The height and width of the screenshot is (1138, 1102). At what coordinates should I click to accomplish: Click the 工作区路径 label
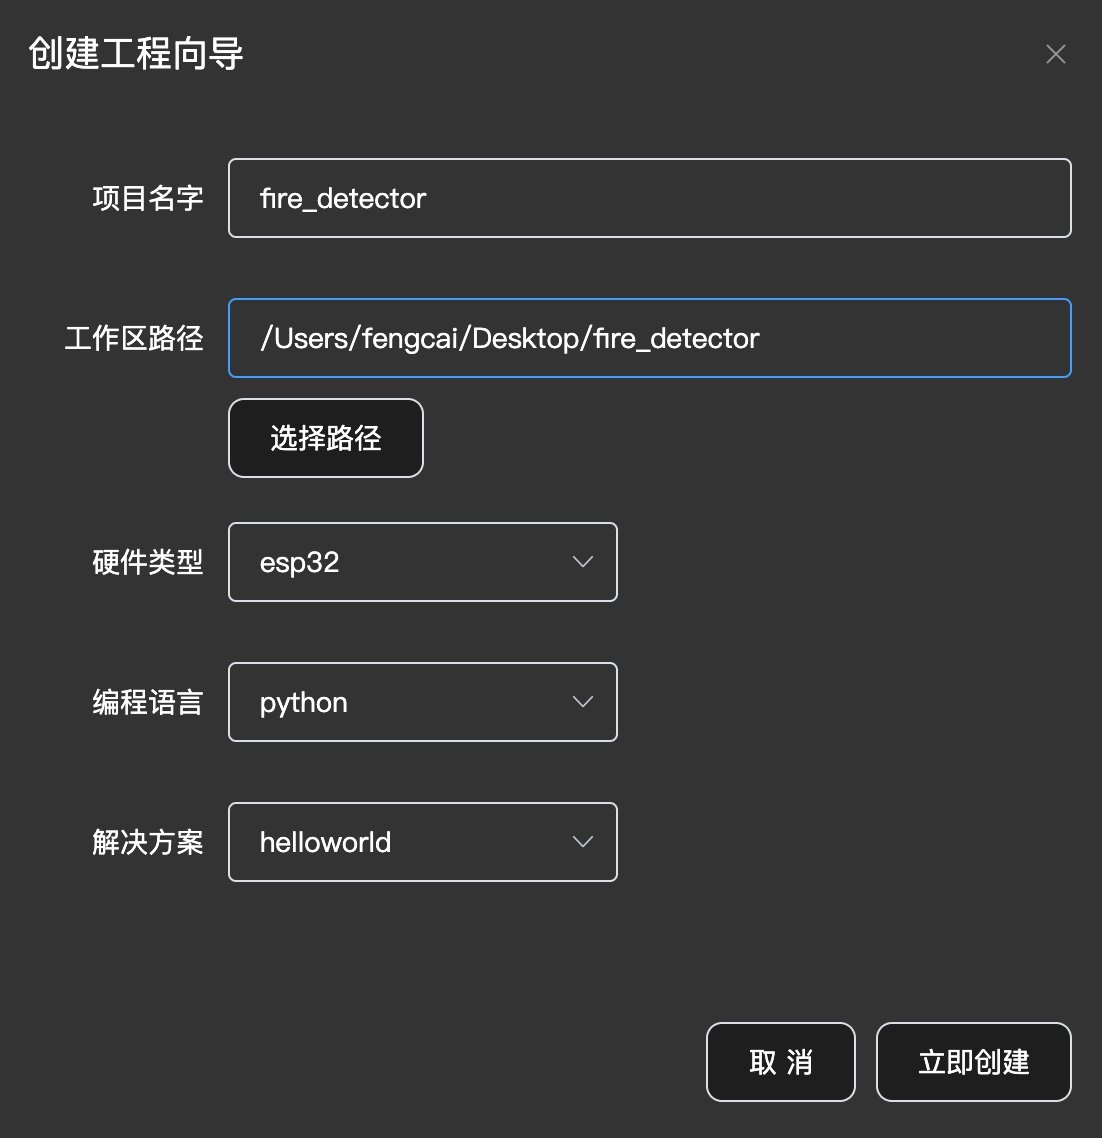(134, 338)
